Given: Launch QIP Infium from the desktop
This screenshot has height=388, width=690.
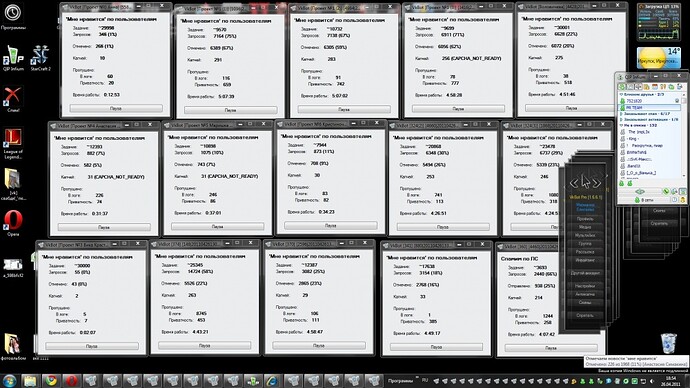Looking at the screenshot, I should click(13, 58).
